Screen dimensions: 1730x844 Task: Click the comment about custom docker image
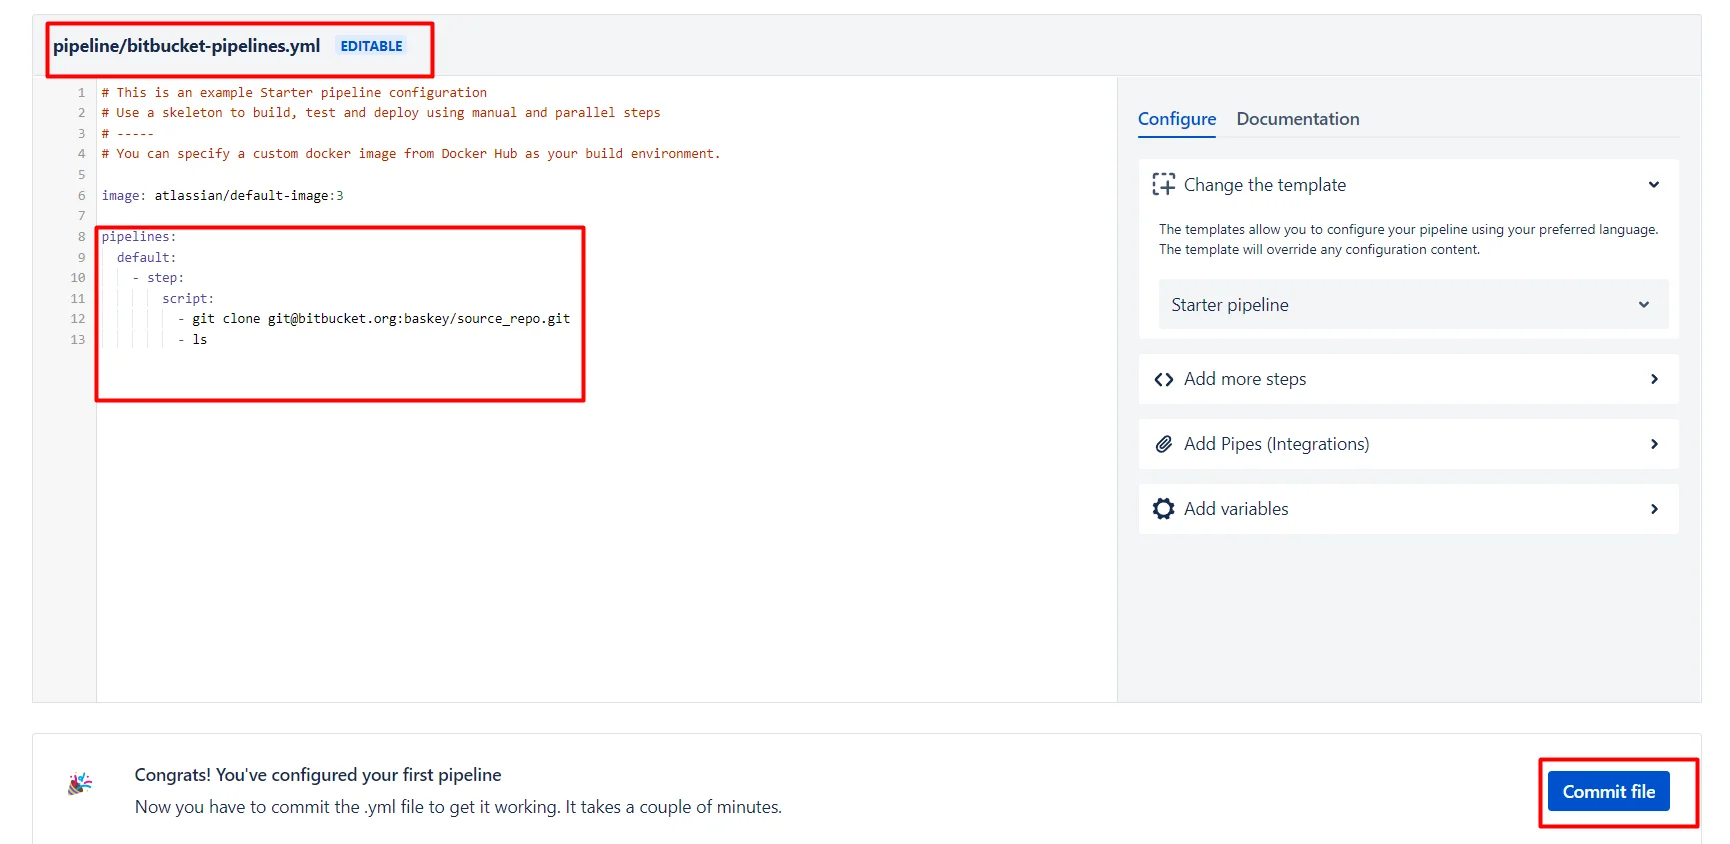click(411, 154)
